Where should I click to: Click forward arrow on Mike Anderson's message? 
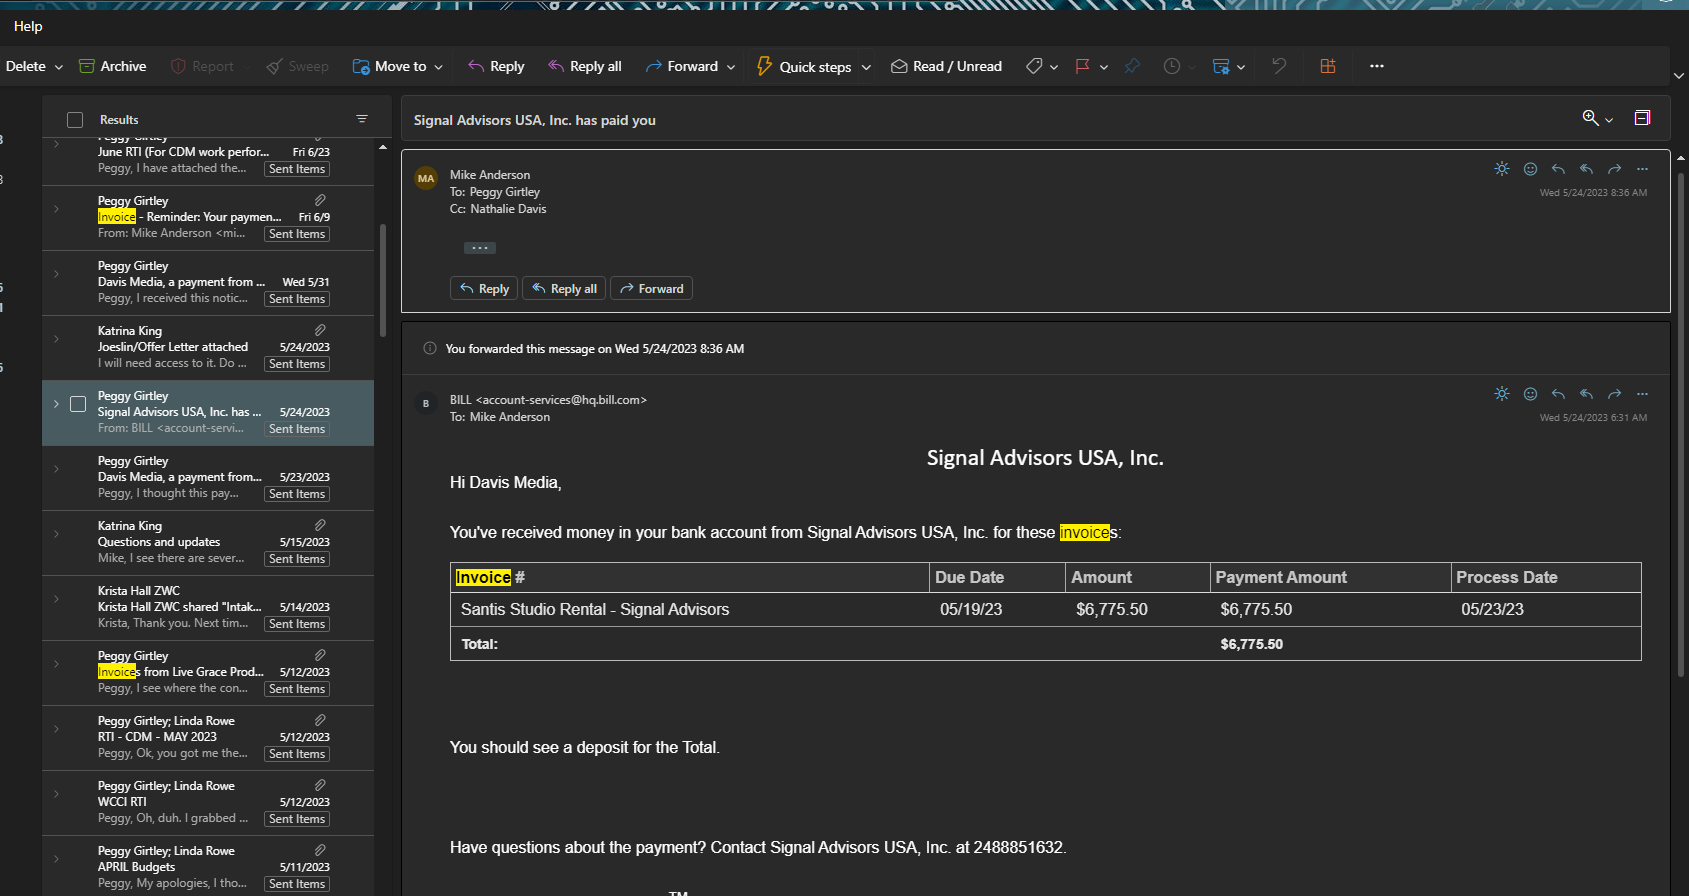pos(1614,169)
